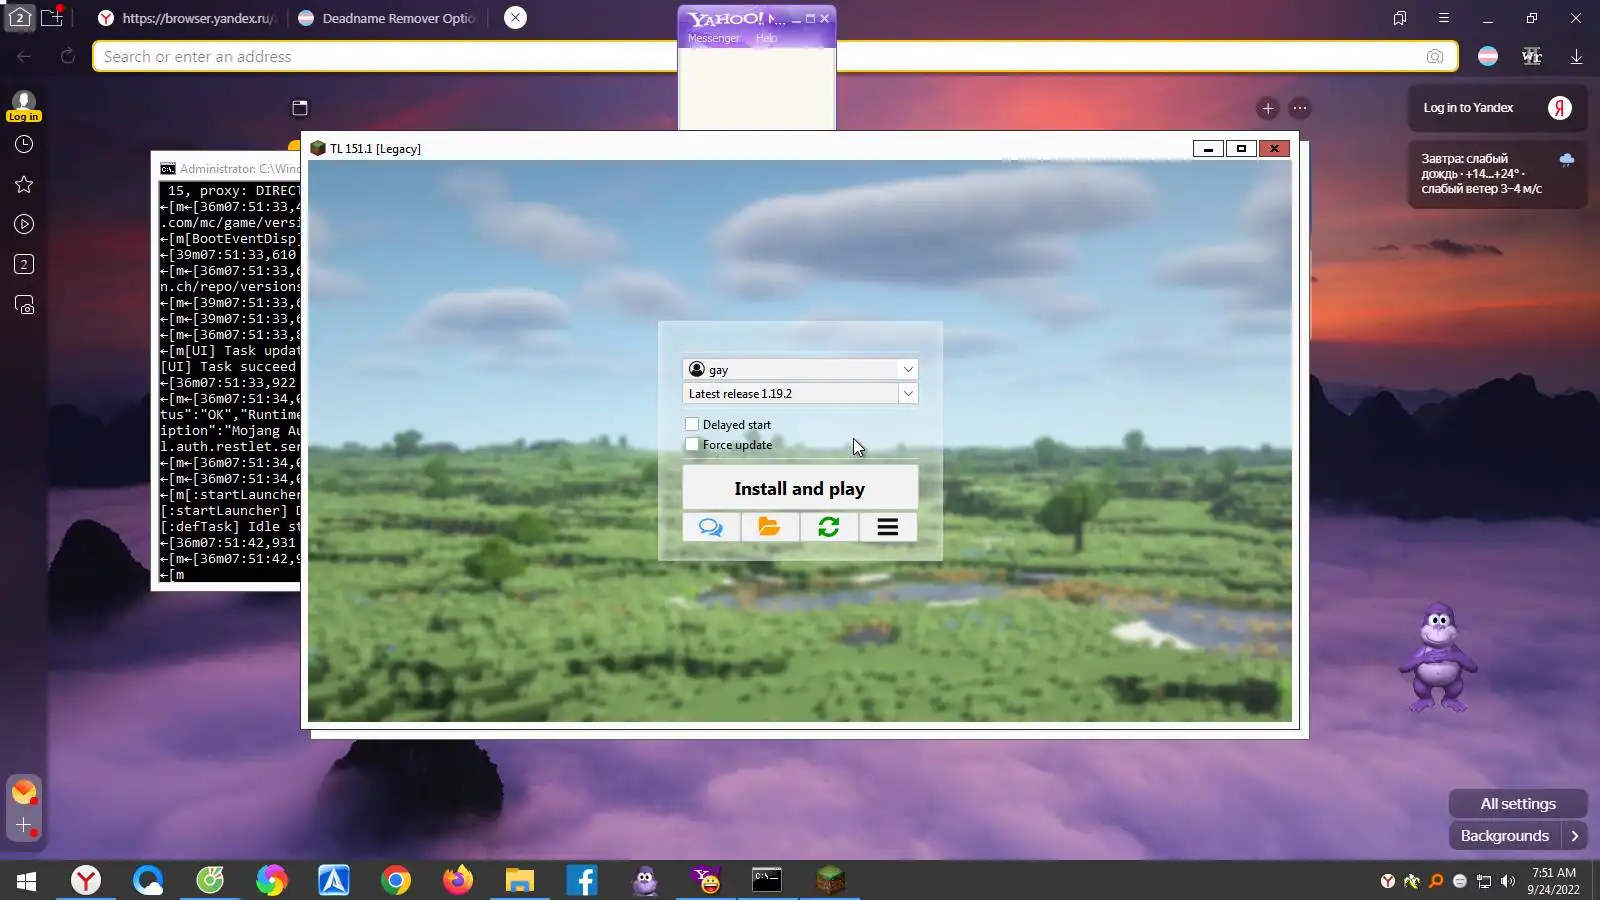Click the sidebar Log in avatar
The image size is (1600, 900).
coord(23,106)
